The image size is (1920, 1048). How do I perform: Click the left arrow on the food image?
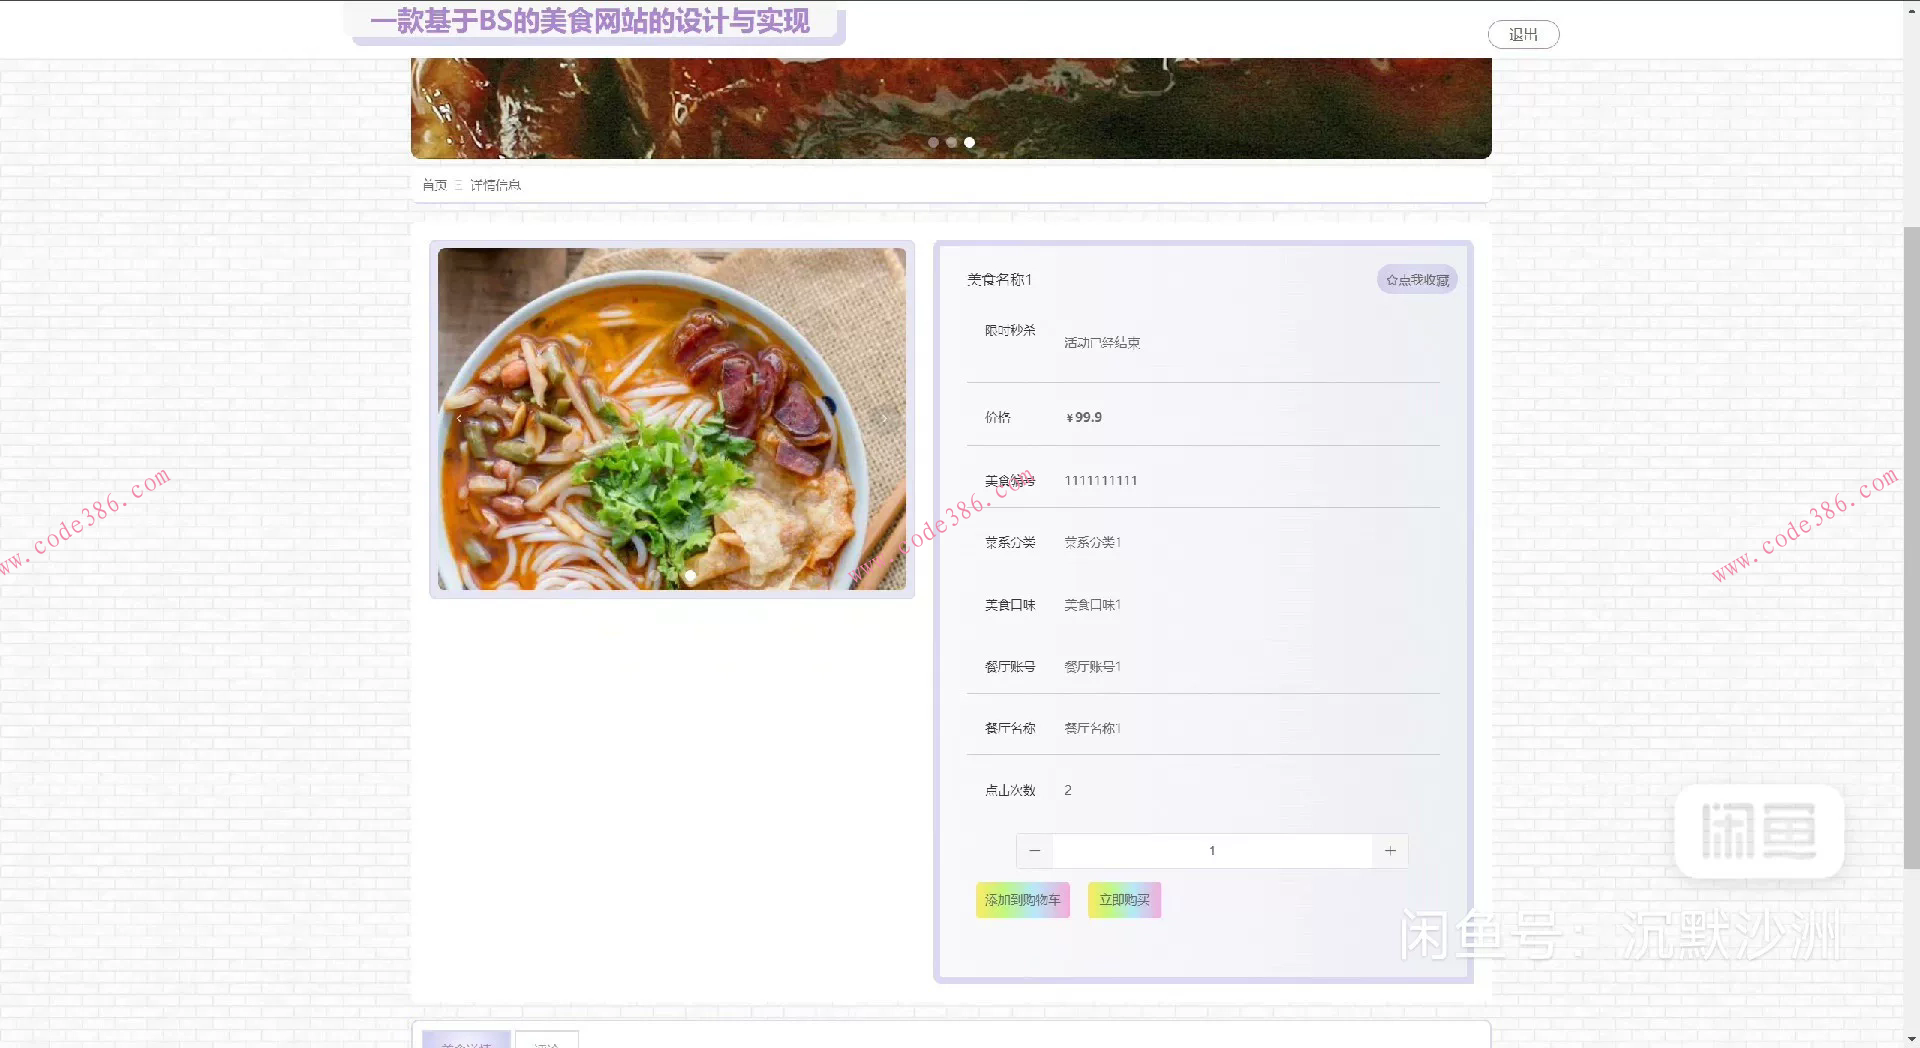coord(458,419)
